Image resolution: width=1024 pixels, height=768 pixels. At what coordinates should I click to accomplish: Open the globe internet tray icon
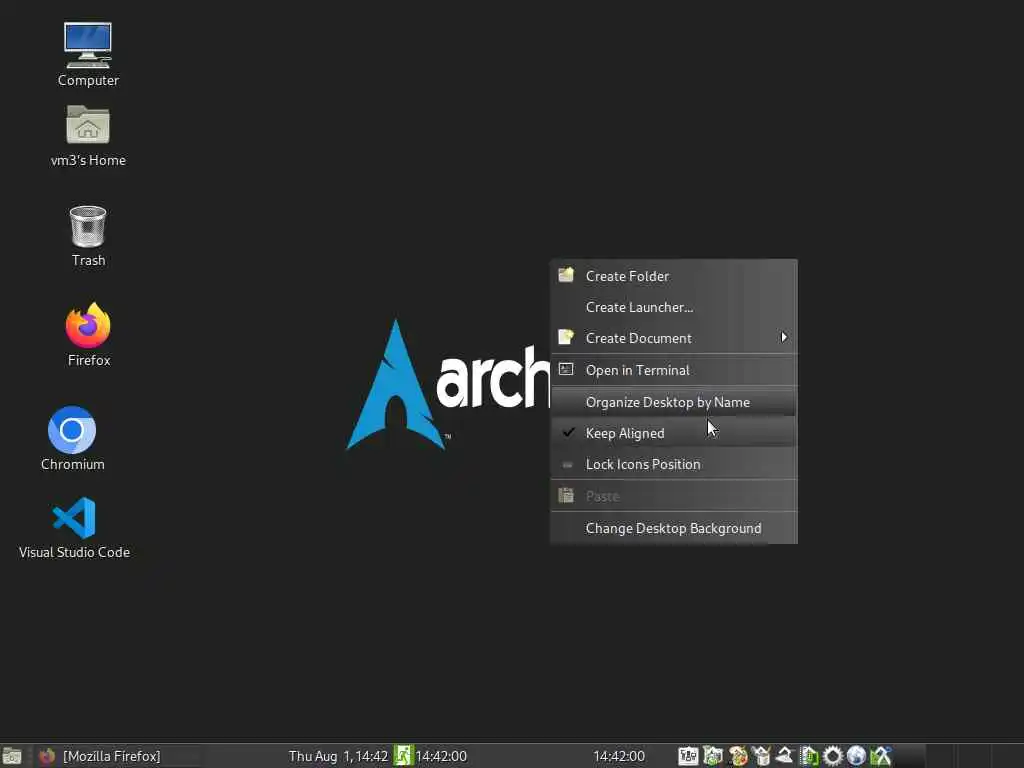856,756
